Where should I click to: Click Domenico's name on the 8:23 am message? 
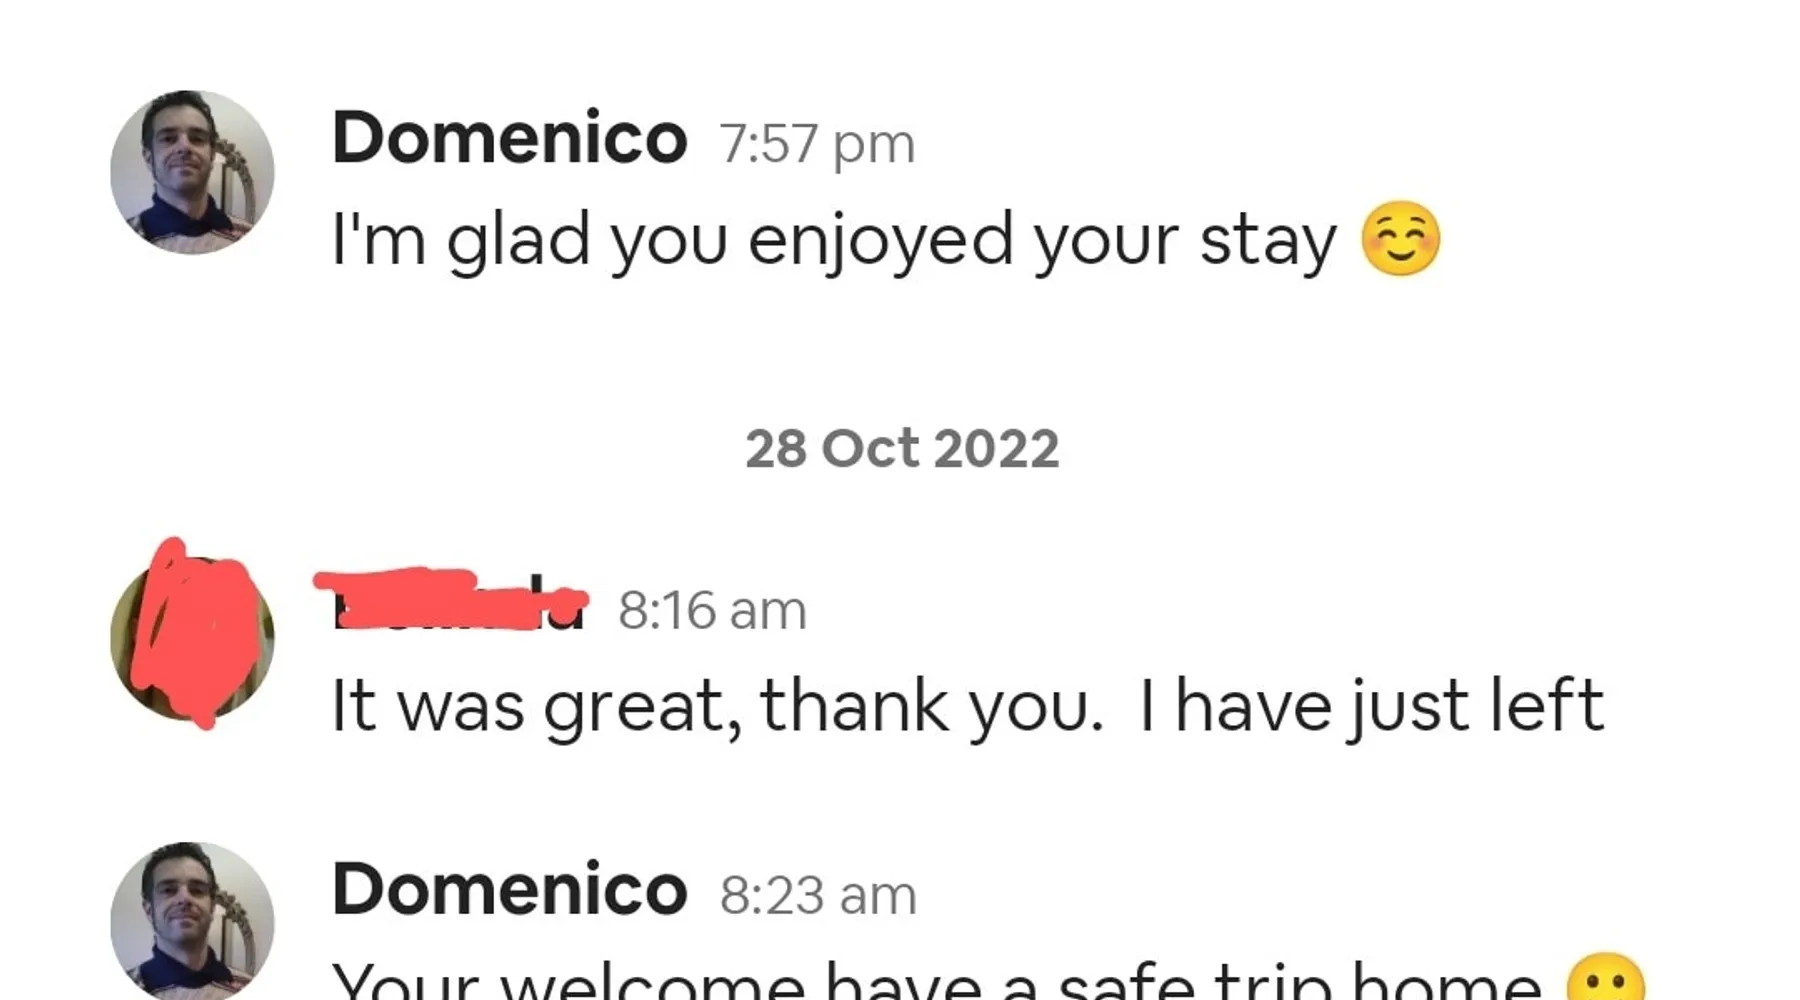509,889
